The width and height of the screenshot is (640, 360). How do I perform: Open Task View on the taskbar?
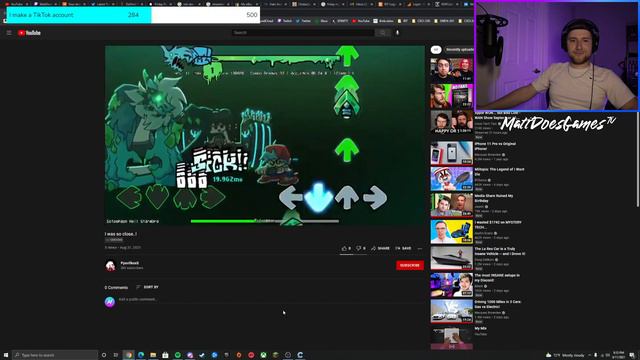point(116,355)
